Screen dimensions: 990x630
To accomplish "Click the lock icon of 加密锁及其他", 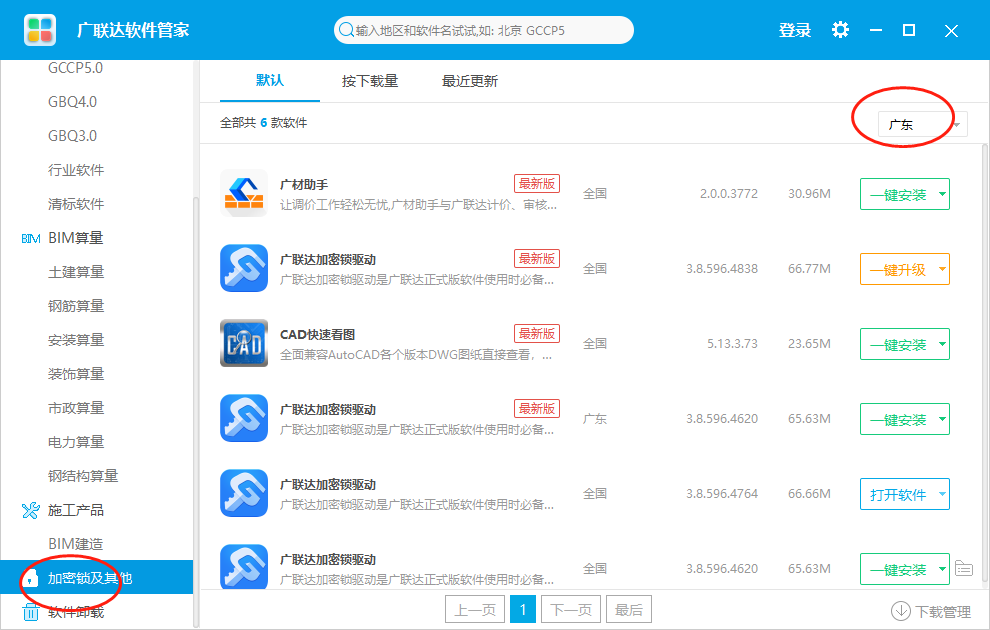I will pos(30,578).
